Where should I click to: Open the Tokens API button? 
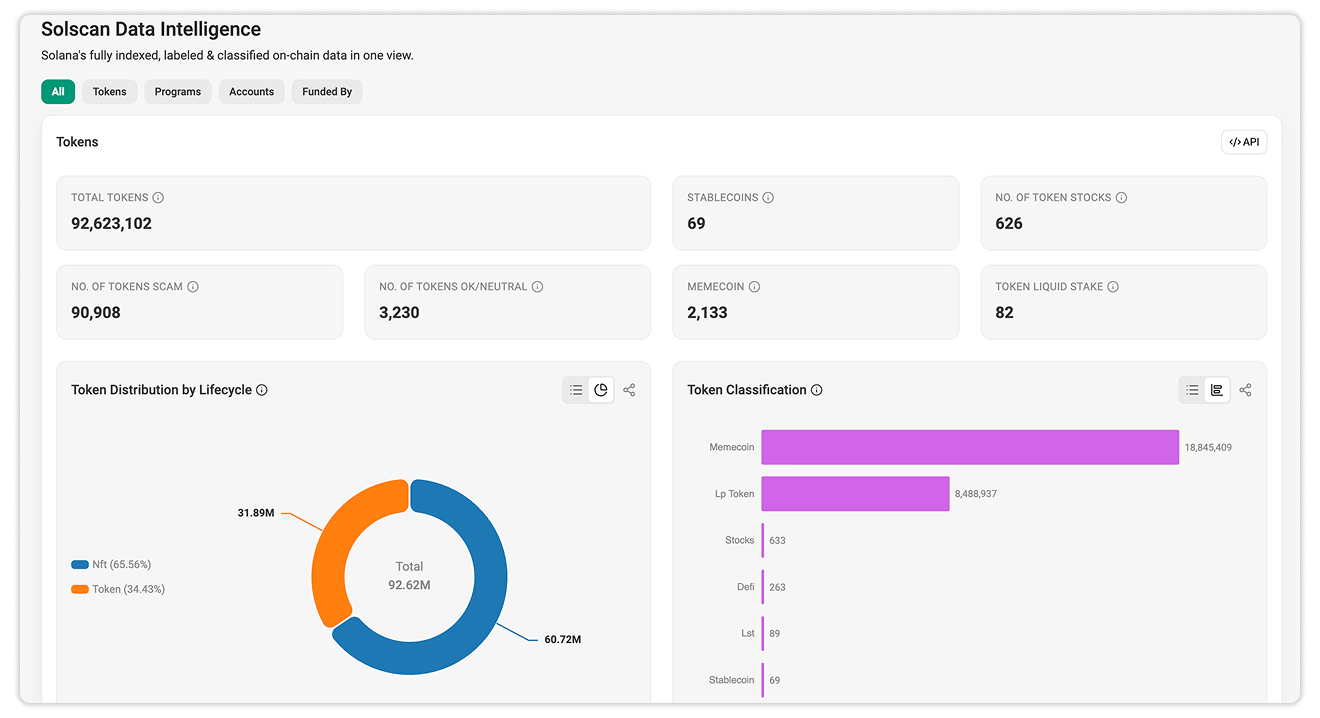coord(1244,142)
